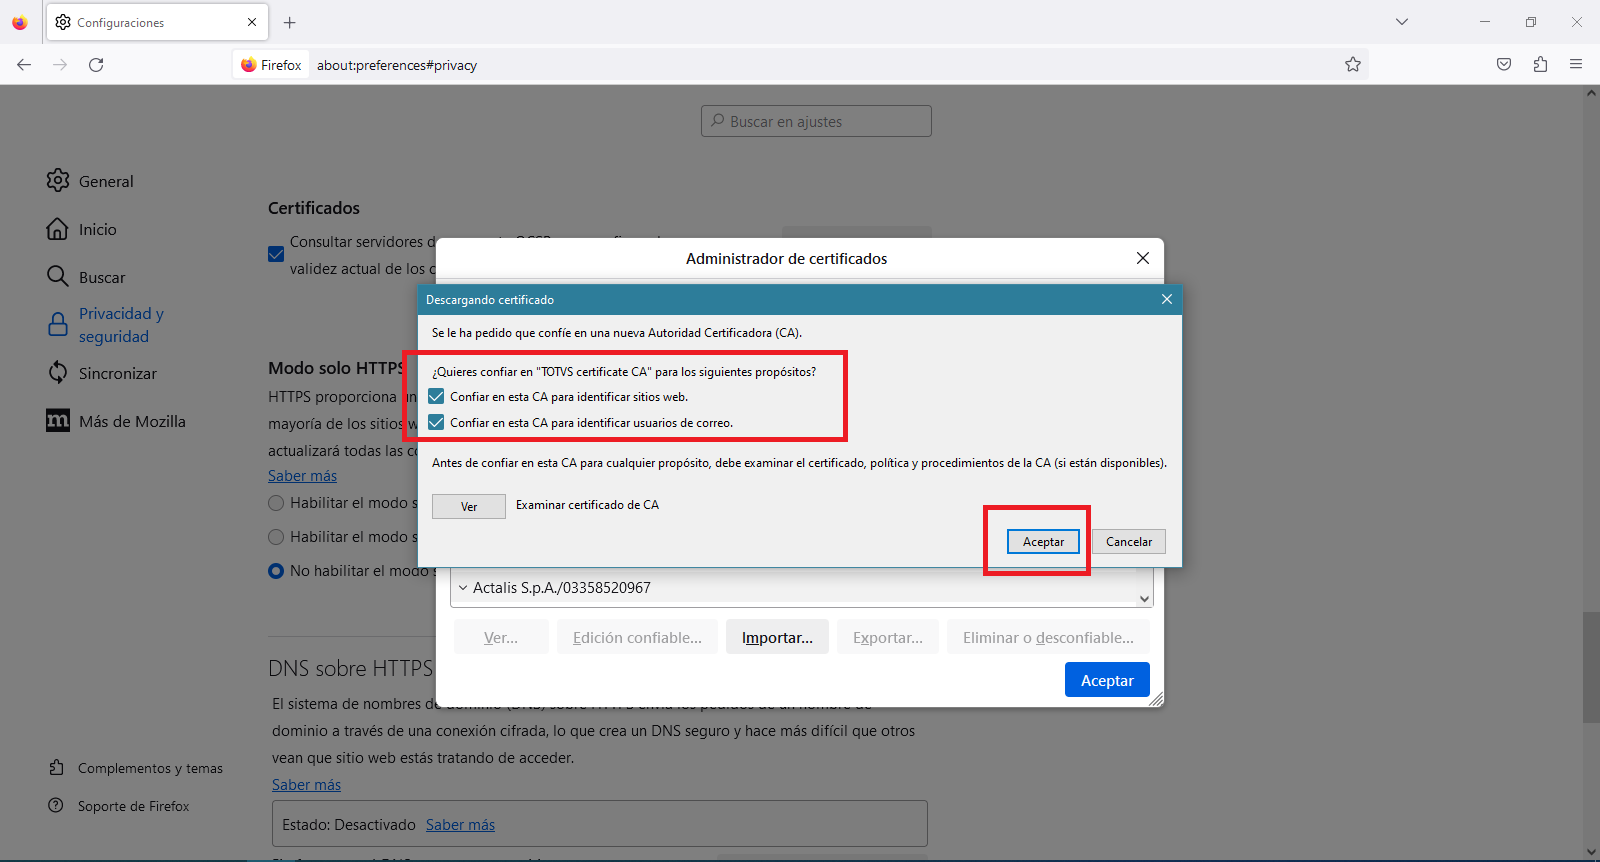
Task: Bookmark this page with star icon
Action: pos(1353,64)
